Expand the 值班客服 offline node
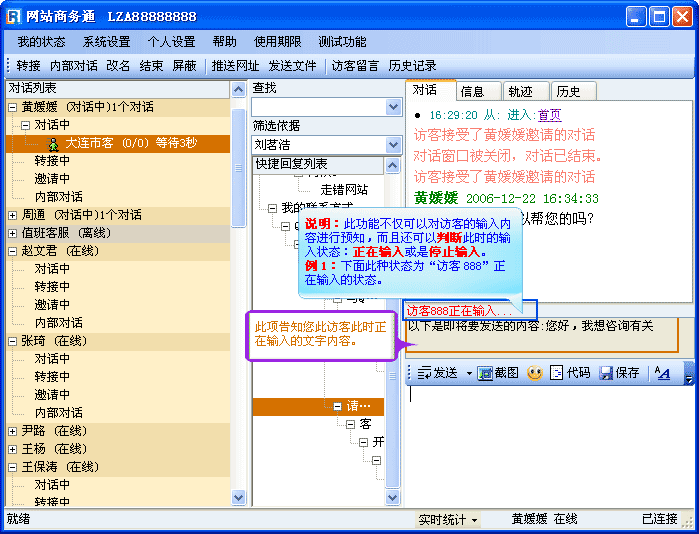The width and height of the screenshot is (699, 534). (12, 233)
